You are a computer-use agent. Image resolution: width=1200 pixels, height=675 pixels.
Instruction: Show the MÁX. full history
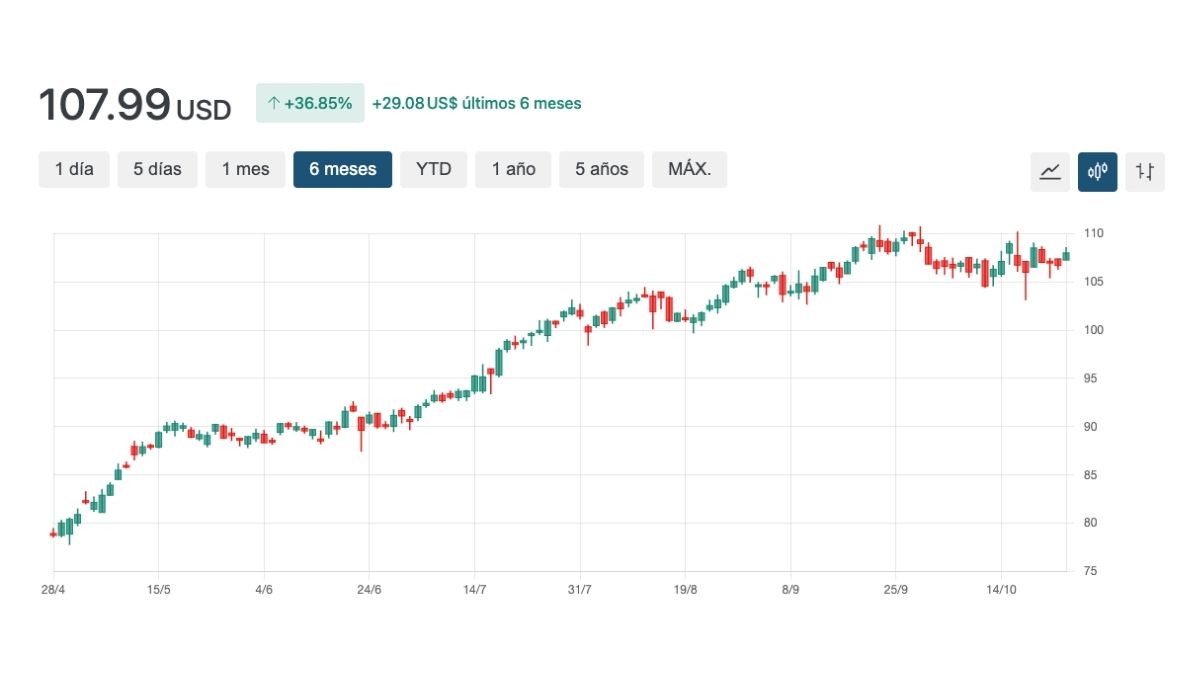click(689, 169)
